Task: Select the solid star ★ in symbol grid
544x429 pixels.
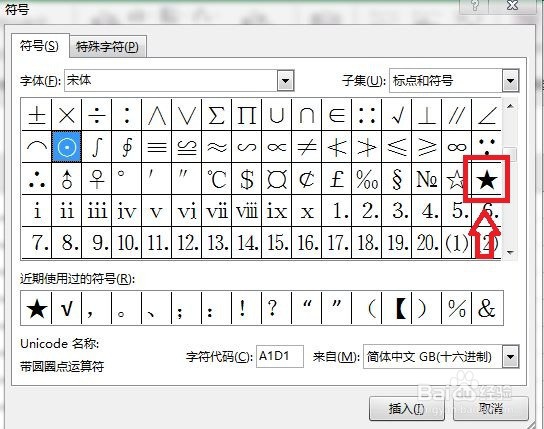Action: tap(486, 179)
